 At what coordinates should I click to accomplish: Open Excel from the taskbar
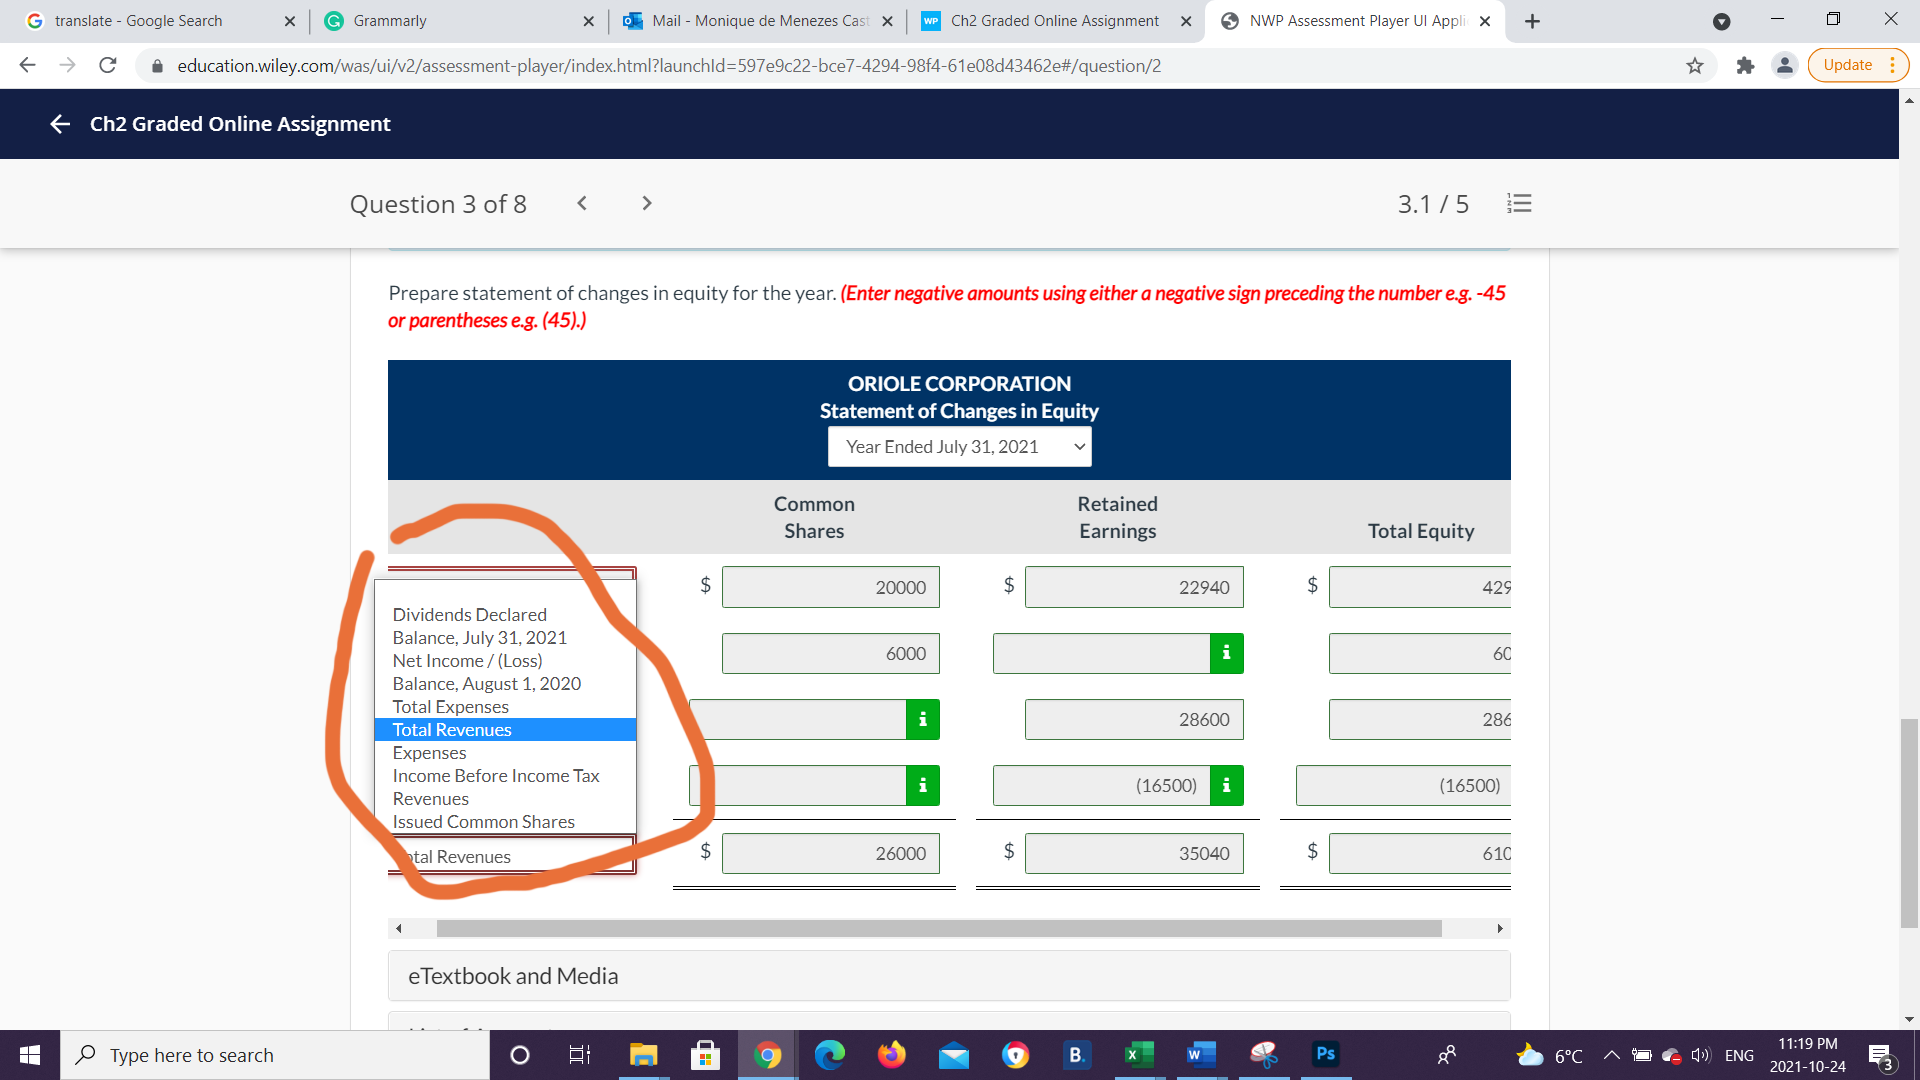pos(1138,1054)
